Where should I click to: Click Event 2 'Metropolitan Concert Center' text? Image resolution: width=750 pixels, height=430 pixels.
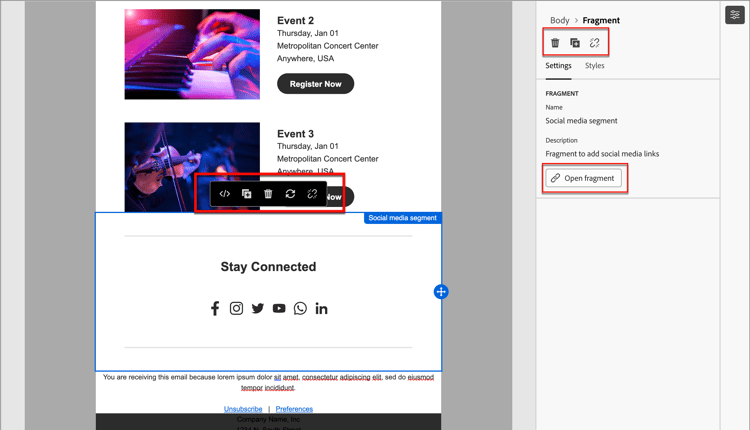[328, 46]
